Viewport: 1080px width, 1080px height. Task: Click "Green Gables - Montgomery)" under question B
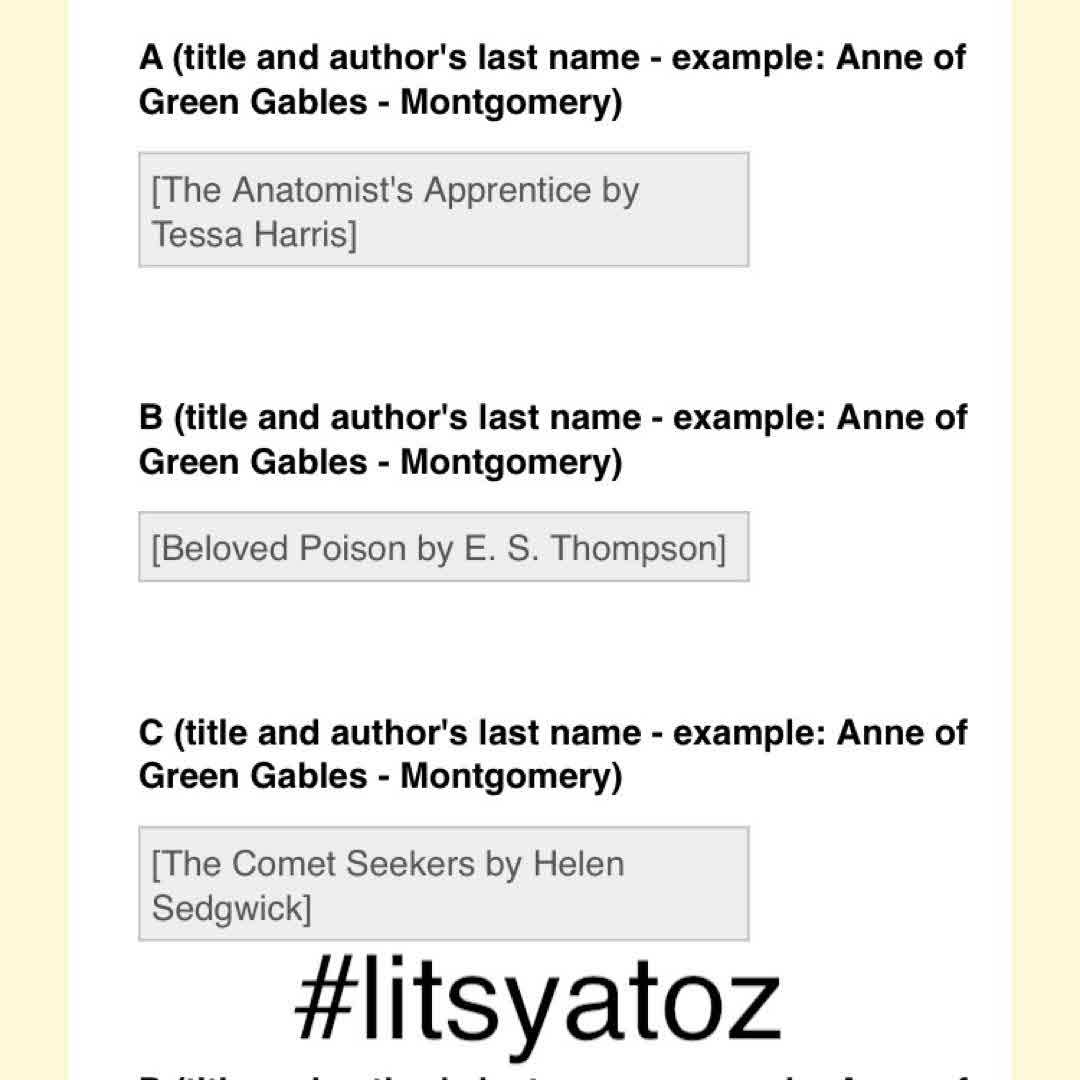pyautogui.click(x=380, y=462)
